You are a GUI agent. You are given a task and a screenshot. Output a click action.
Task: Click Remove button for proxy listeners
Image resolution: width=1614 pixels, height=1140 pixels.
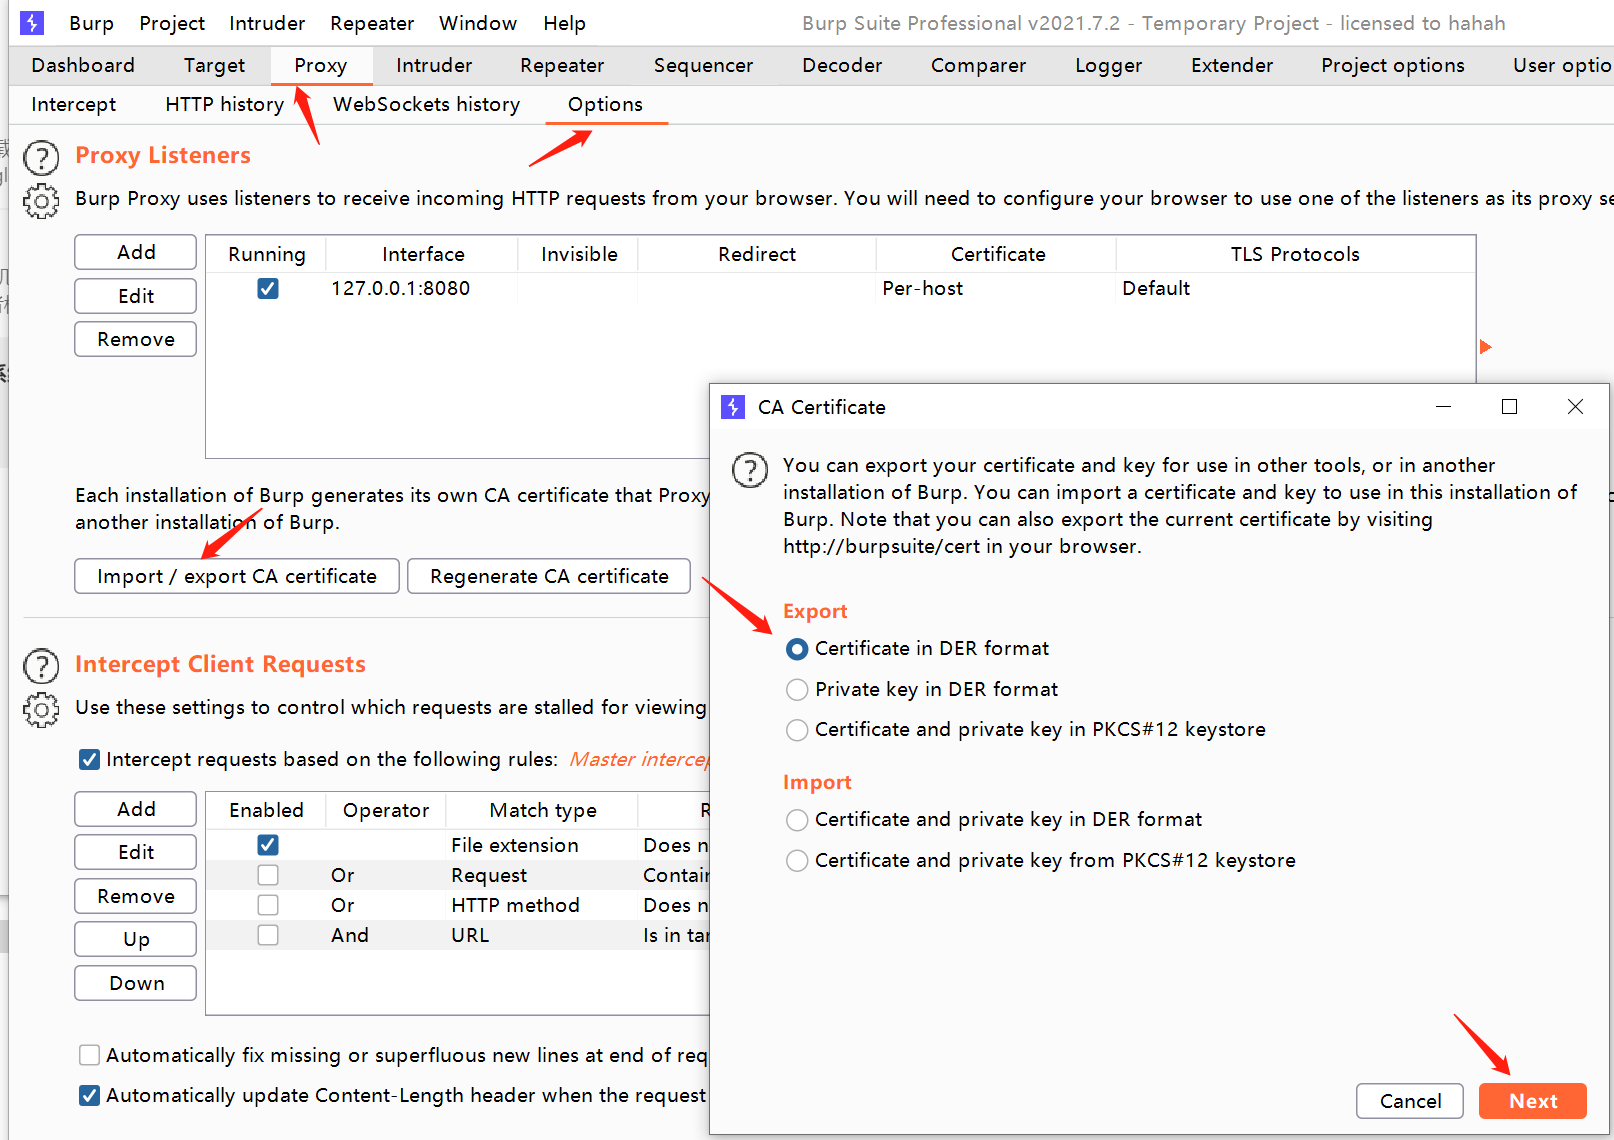135,339
